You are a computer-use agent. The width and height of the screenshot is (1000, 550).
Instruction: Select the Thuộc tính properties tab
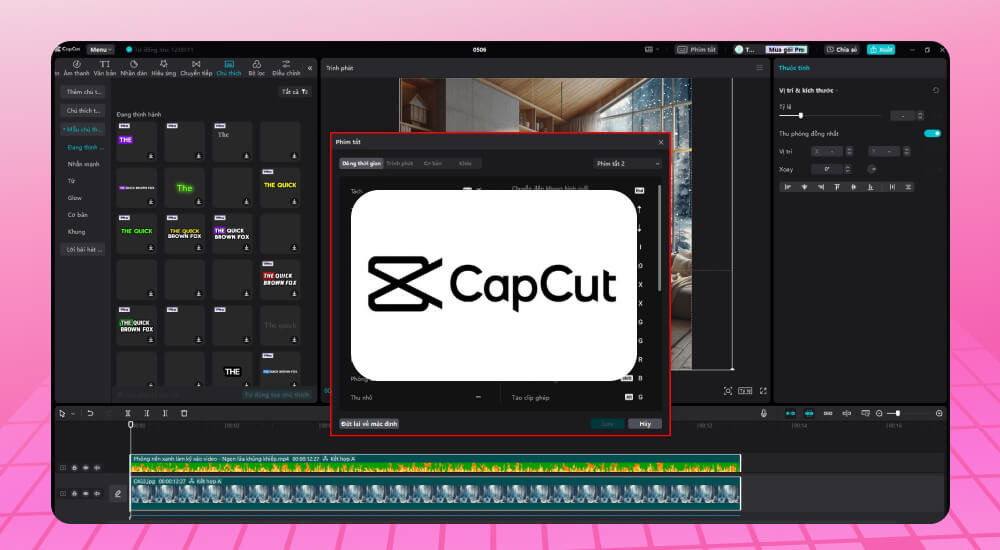tap(794, 68)
